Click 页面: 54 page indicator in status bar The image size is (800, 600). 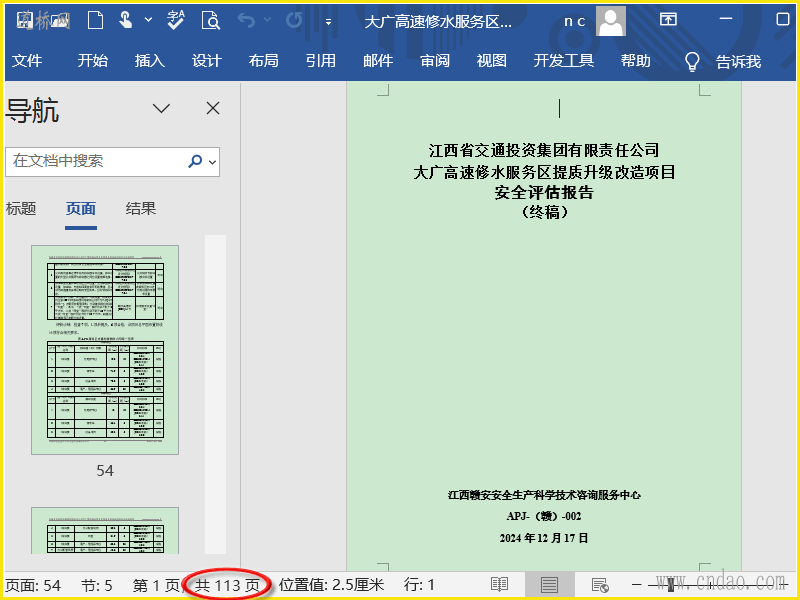point(33,585)
